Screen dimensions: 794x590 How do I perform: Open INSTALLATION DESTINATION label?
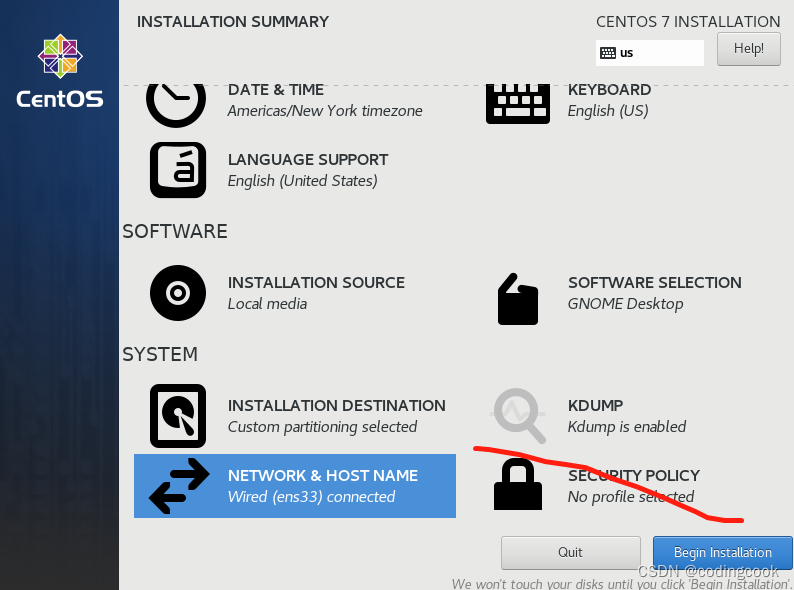pos(336,406)
